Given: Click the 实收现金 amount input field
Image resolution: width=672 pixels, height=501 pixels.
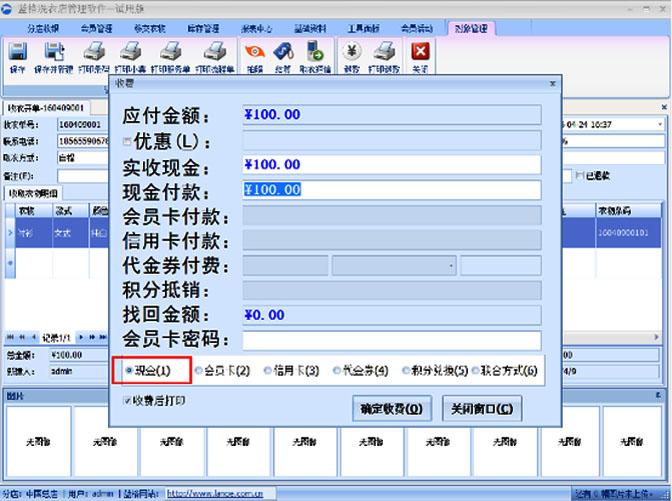Looking at the screenshot, I should click(x=390, y=165).
